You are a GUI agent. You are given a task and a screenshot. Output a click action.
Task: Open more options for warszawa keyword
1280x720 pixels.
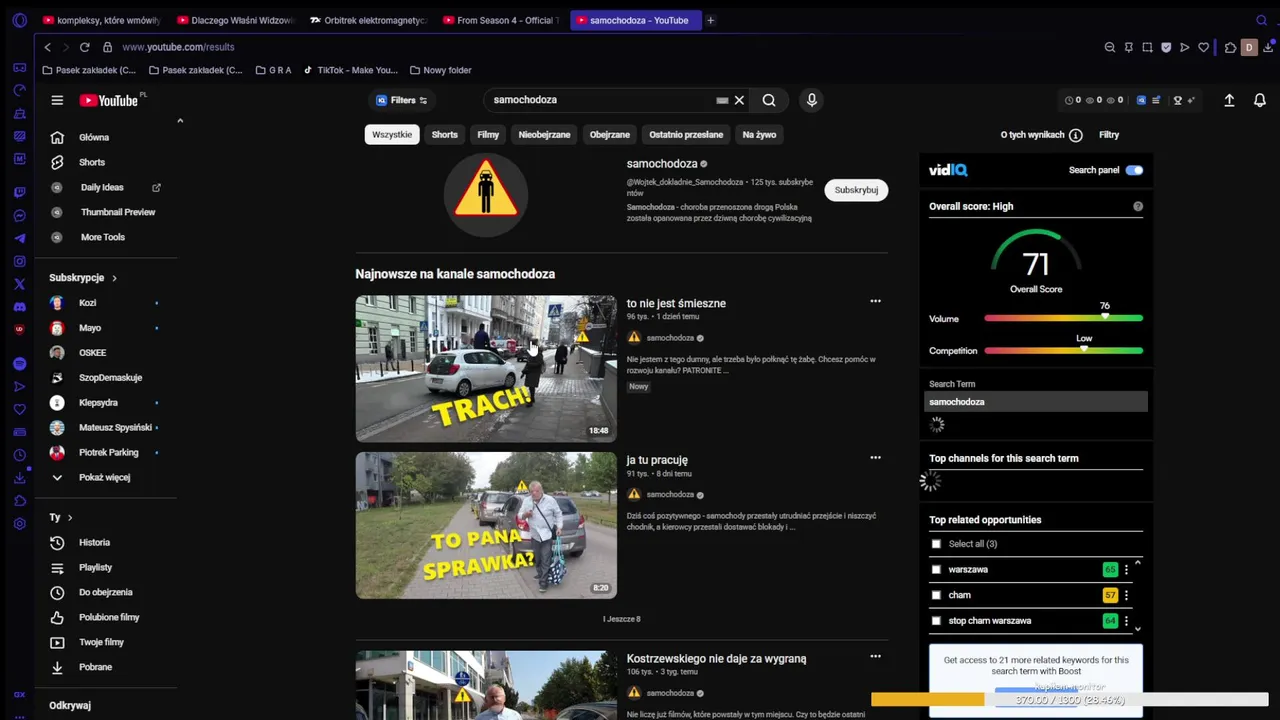(x=1126, y=570)
